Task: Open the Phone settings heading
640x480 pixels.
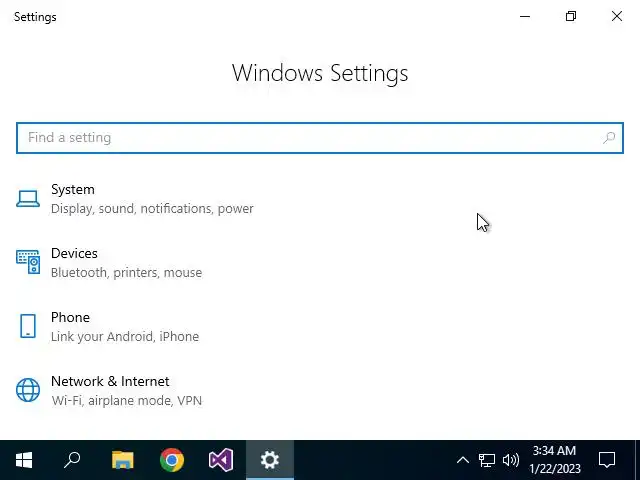Action: pos(70,318)
